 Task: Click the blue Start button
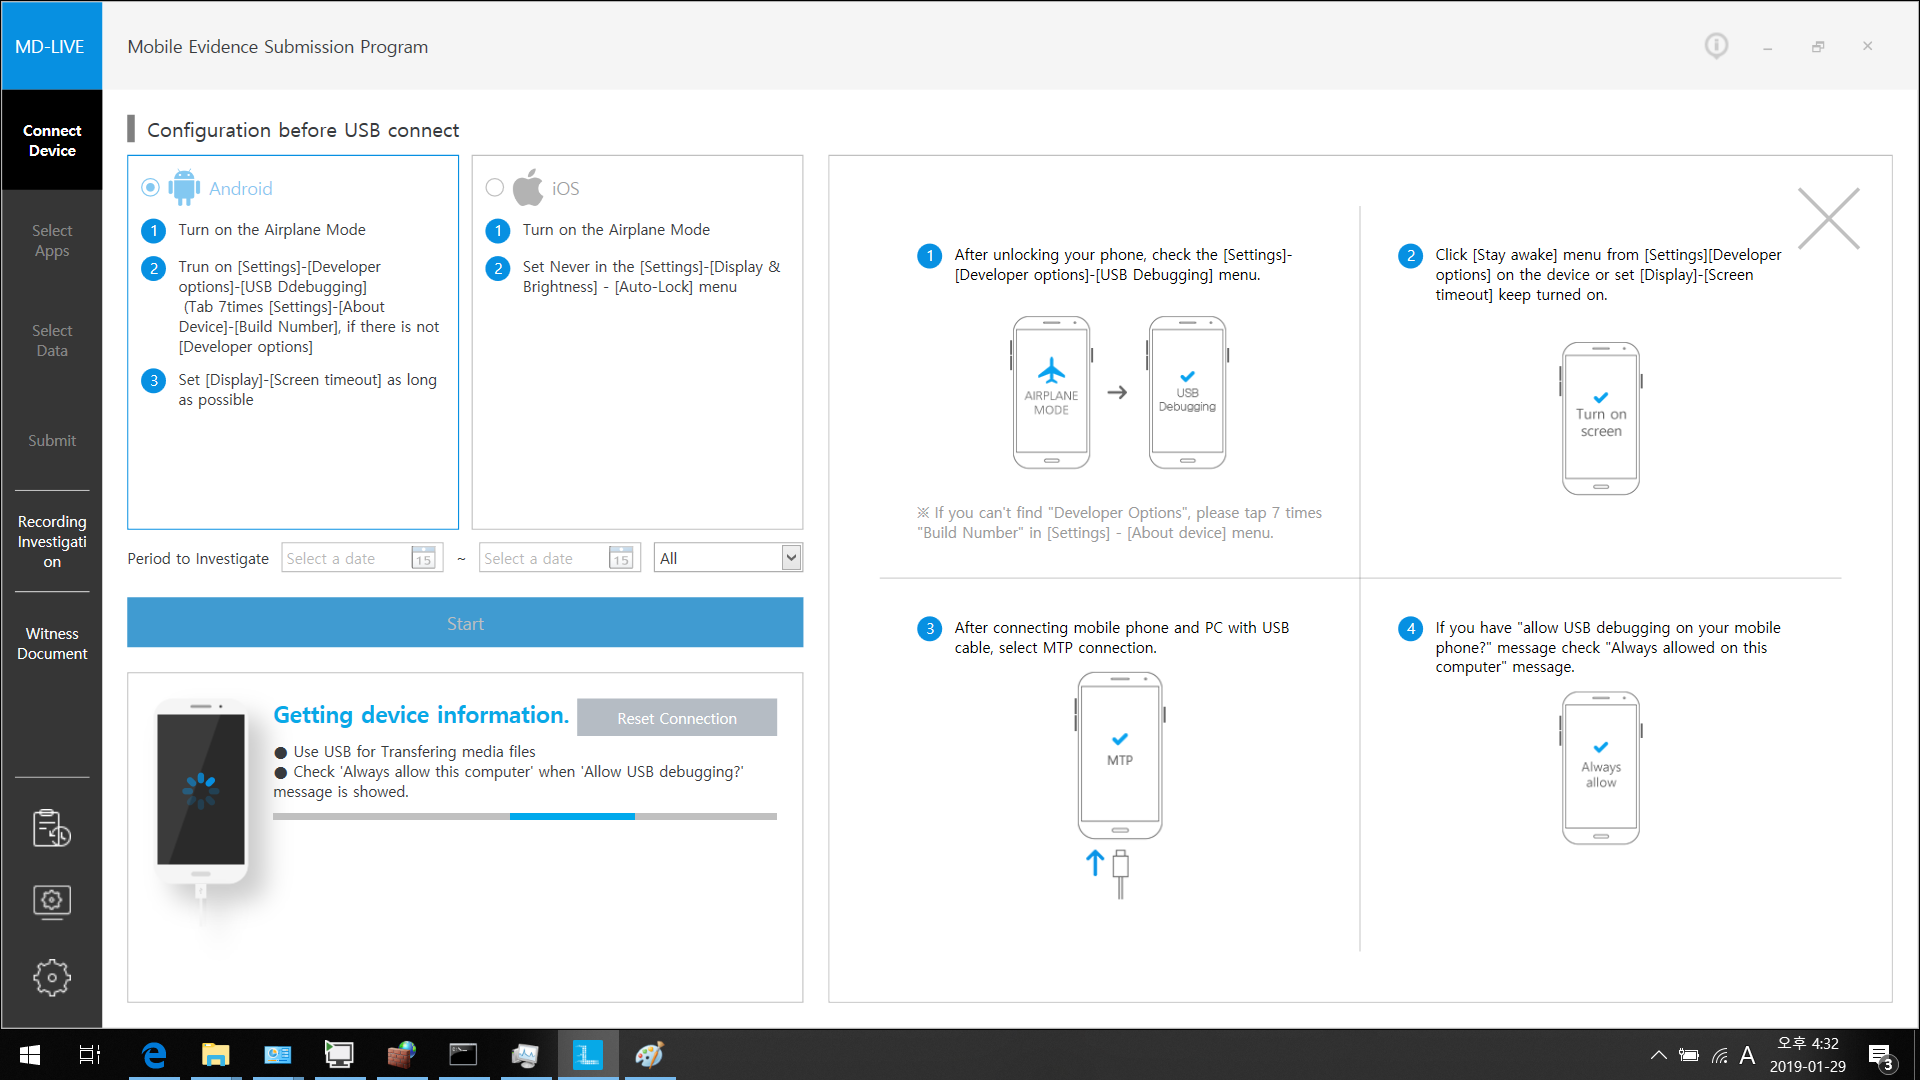click(465, 623)
